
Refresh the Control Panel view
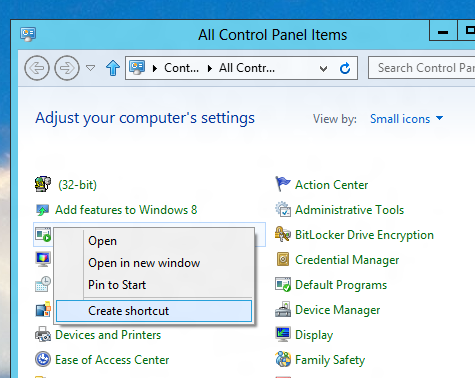tap(345, 68)
